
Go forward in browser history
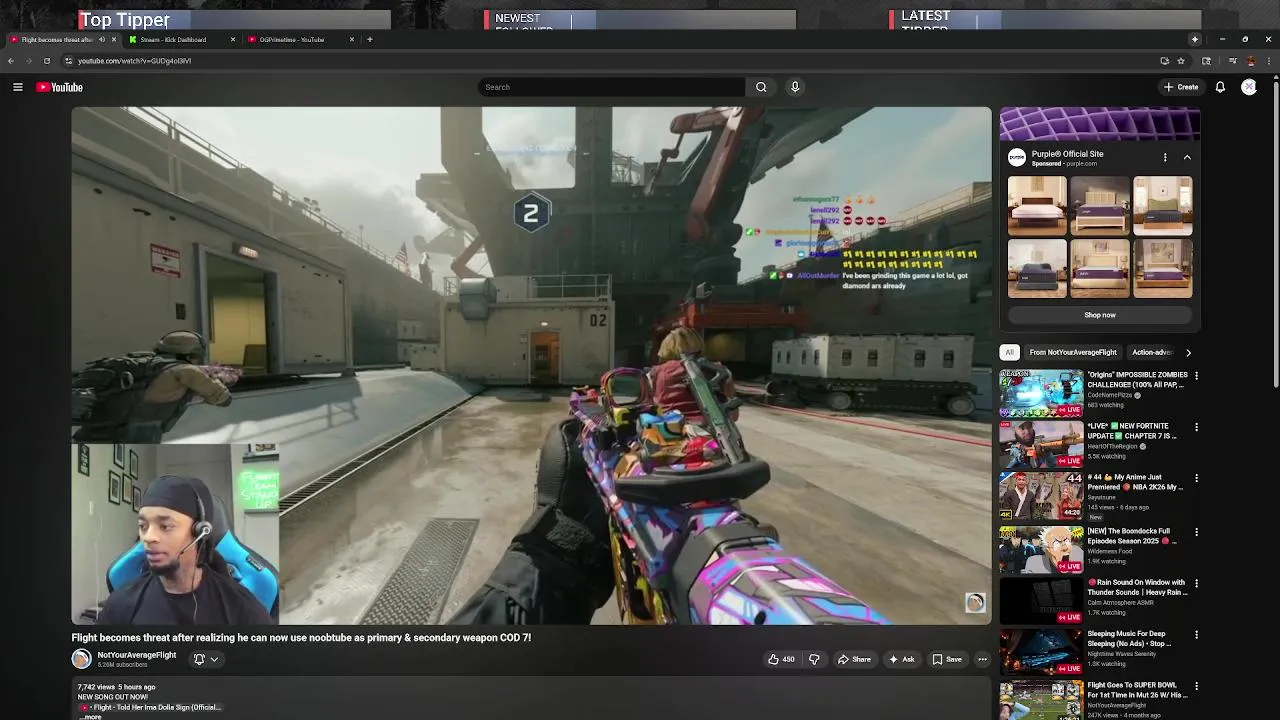coord(28,61)
